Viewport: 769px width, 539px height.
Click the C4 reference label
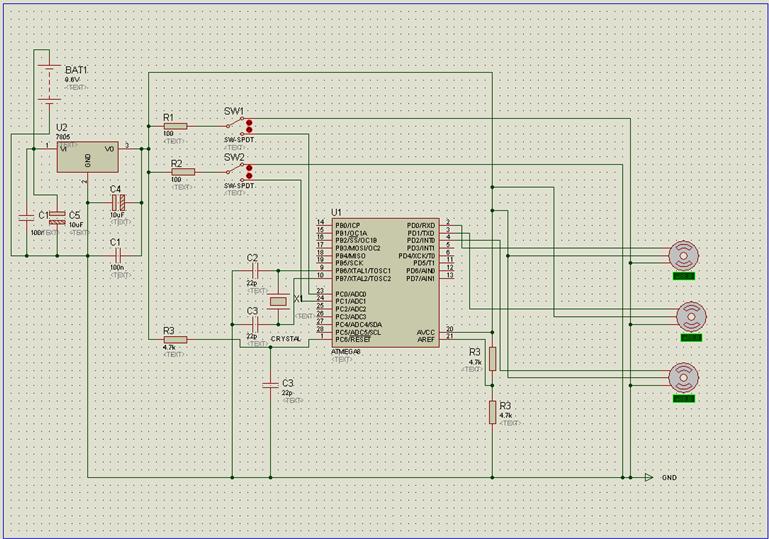(x=115, y=189)
